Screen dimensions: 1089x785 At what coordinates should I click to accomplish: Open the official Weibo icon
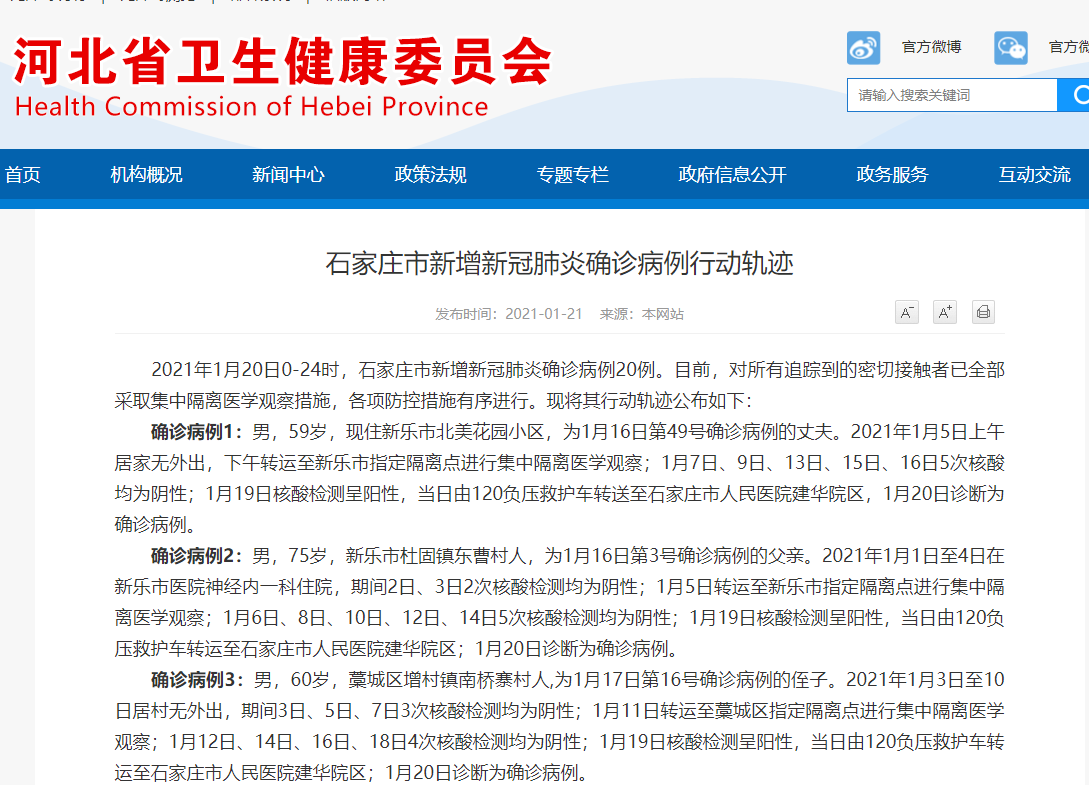pyautogui.click(x=863, y=48)
